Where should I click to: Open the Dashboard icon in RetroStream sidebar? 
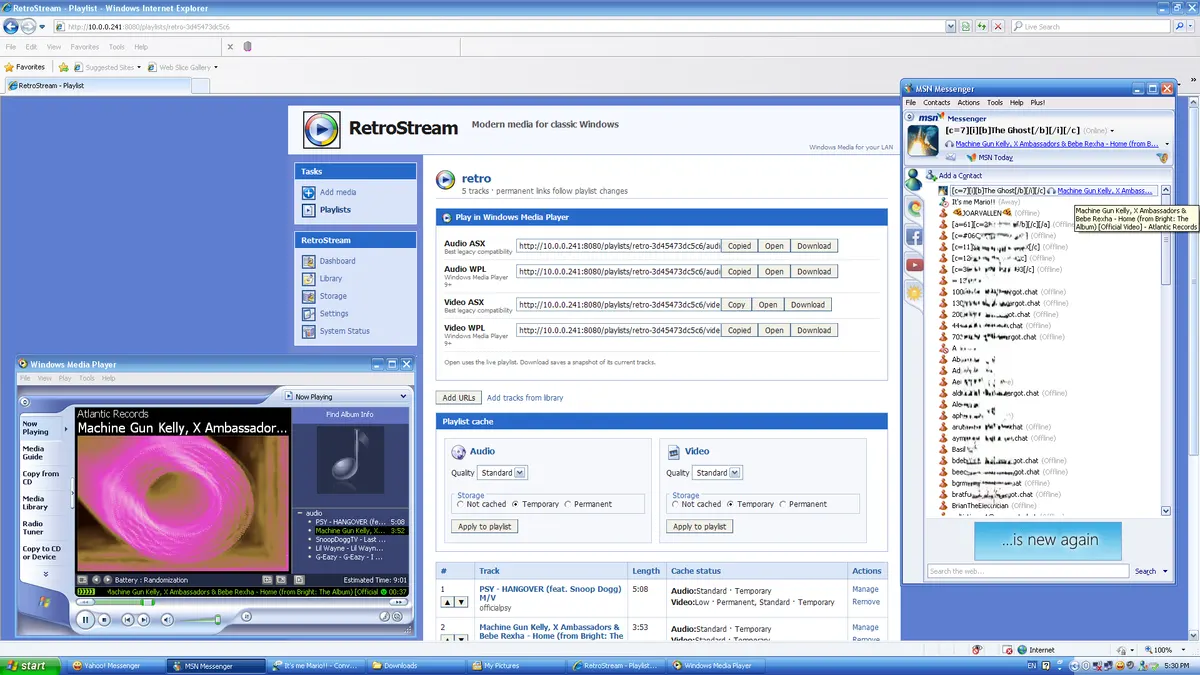[x=309, y=261]
